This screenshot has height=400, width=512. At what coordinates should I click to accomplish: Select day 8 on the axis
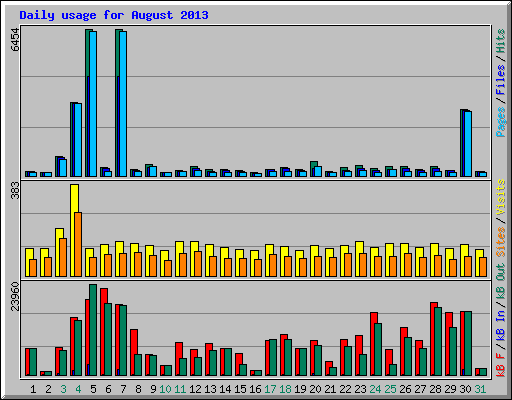pos(138,389)
